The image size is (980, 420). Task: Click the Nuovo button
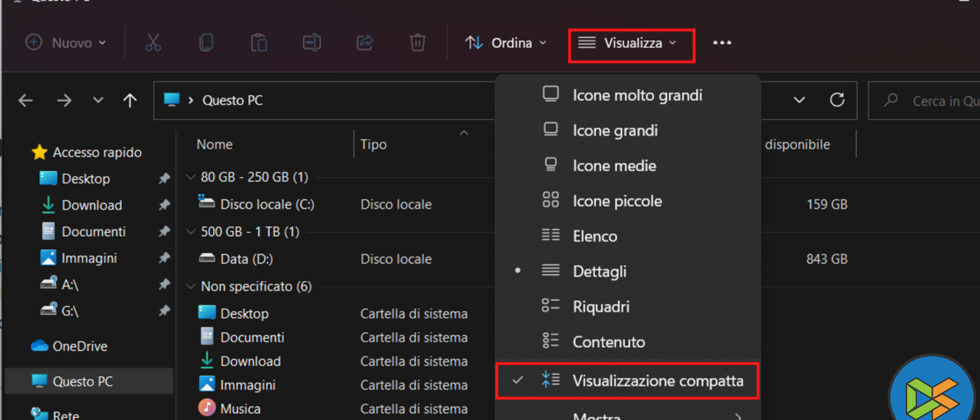pos(65,43)
